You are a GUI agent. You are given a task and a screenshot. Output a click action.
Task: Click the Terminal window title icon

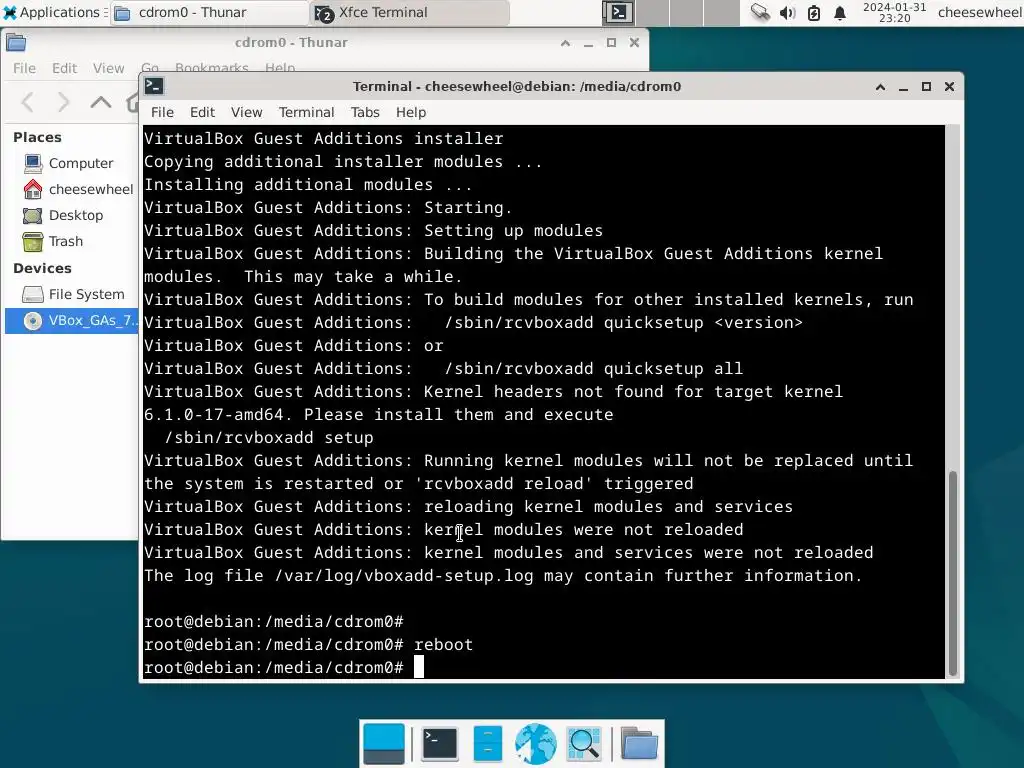155,86
